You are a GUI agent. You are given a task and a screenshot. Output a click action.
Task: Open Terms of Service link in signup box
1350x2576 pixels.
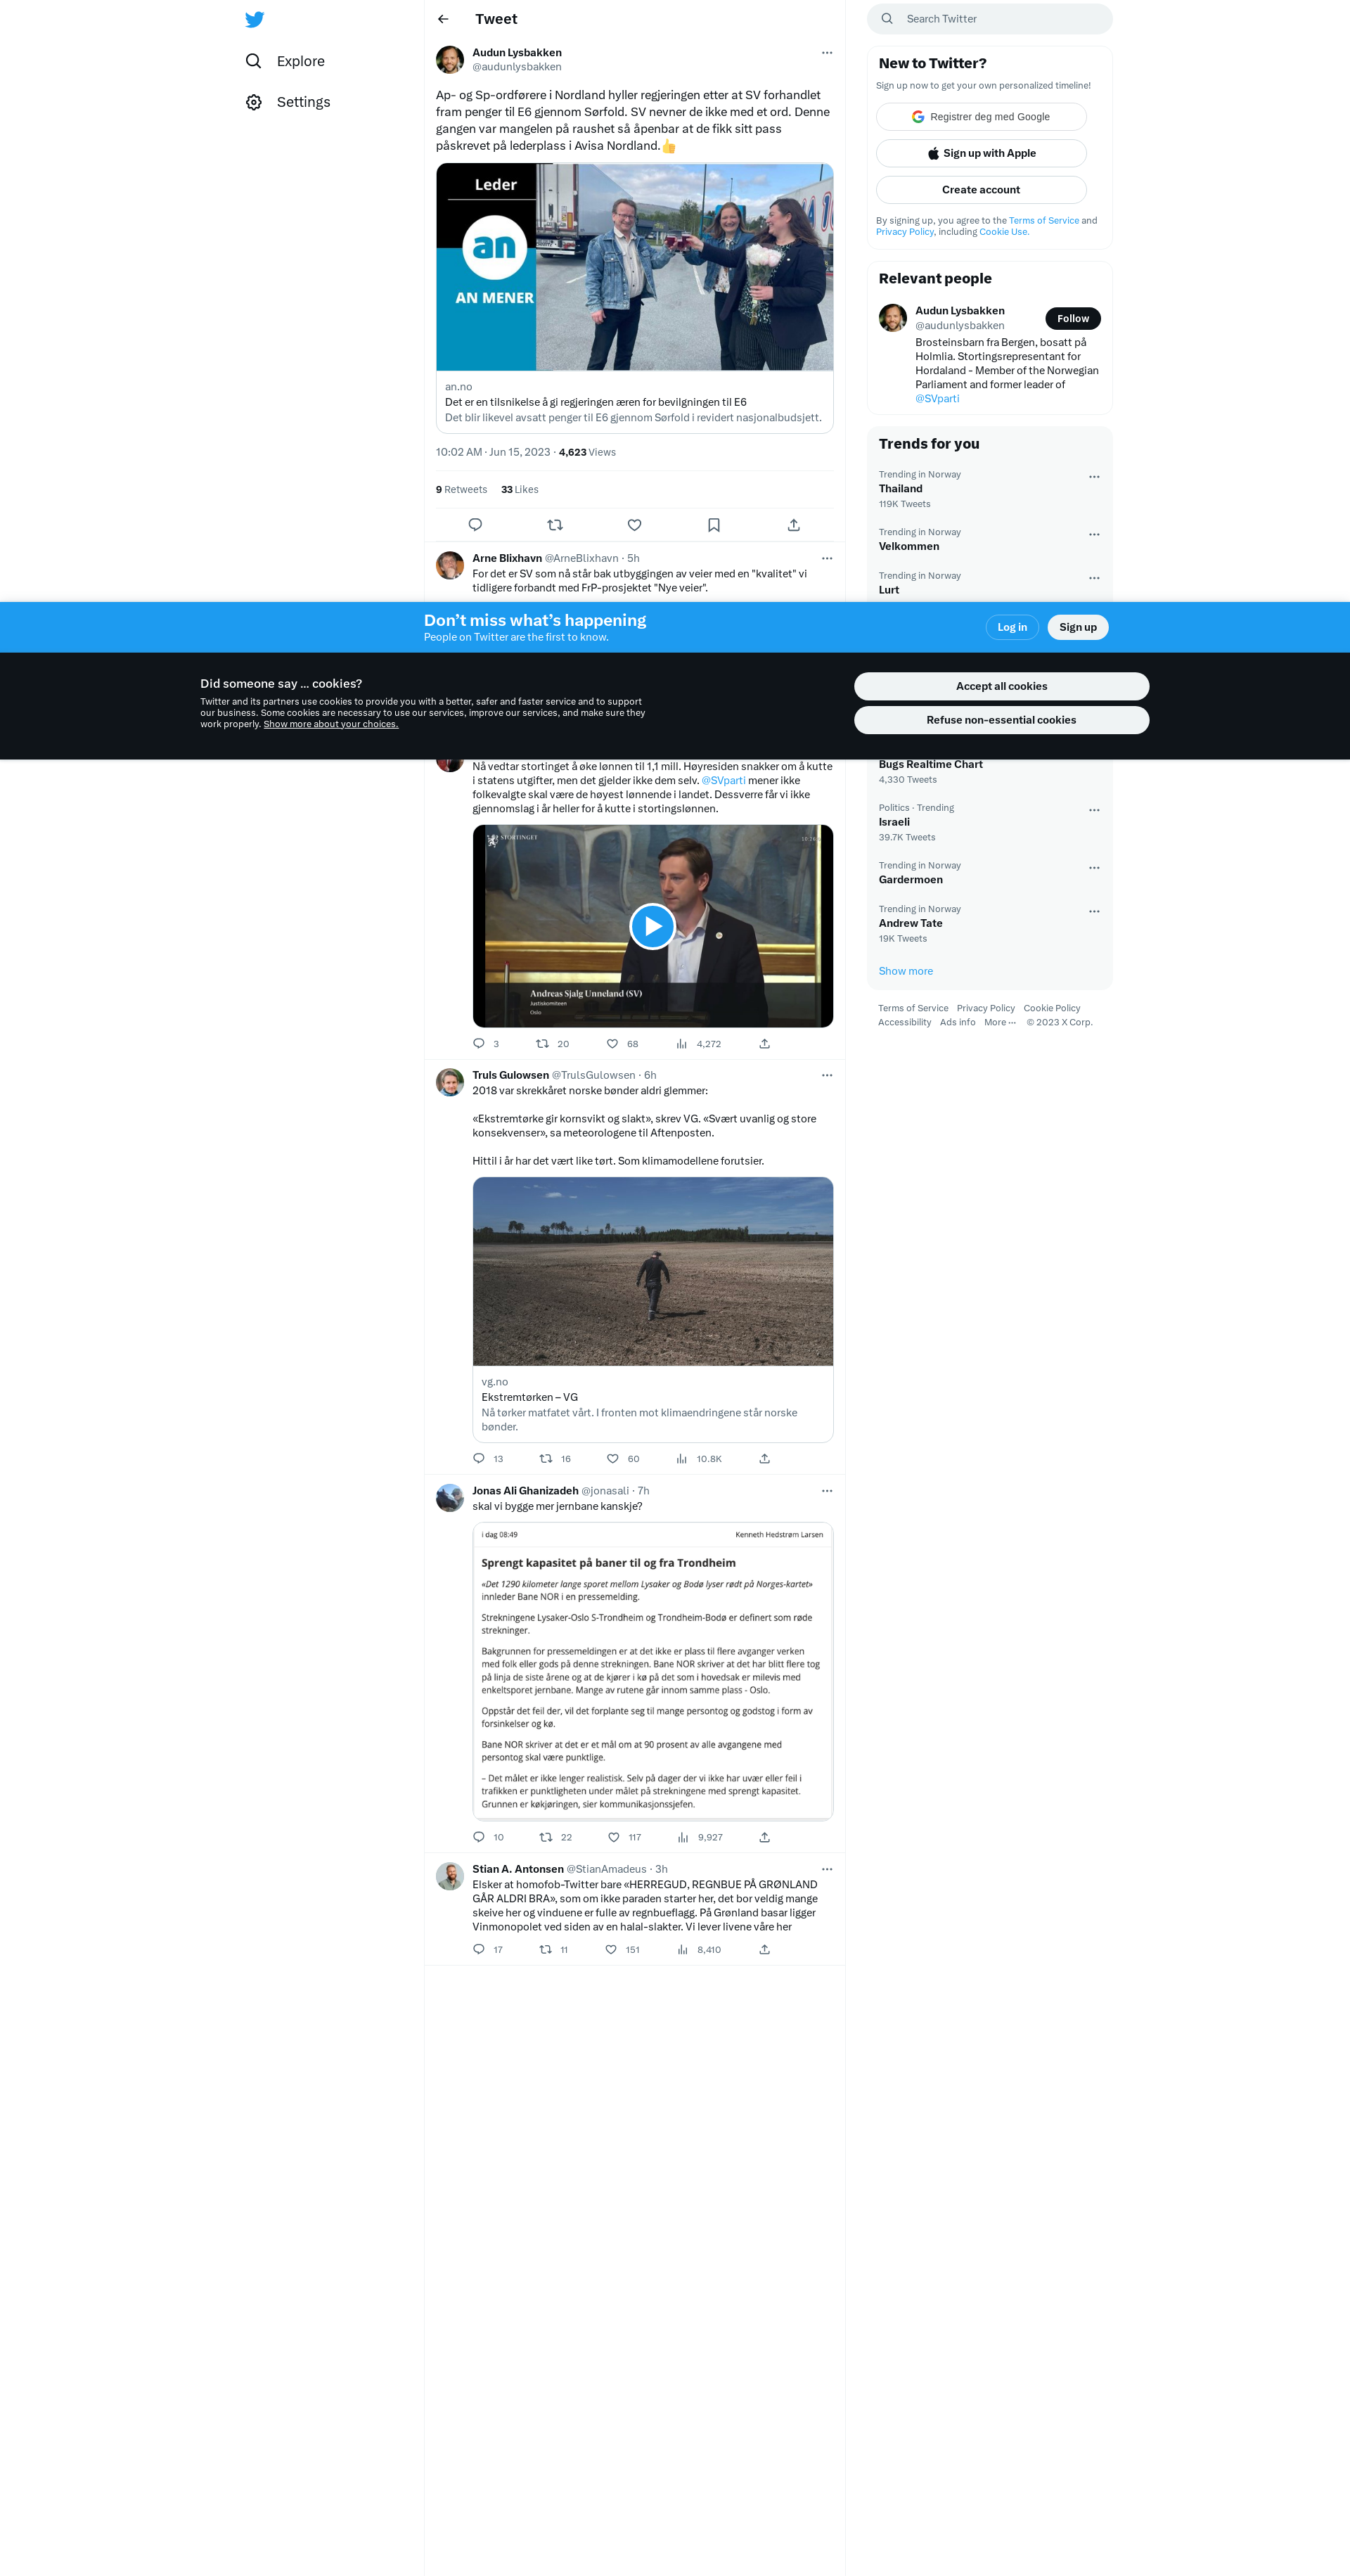point(1043,221)
